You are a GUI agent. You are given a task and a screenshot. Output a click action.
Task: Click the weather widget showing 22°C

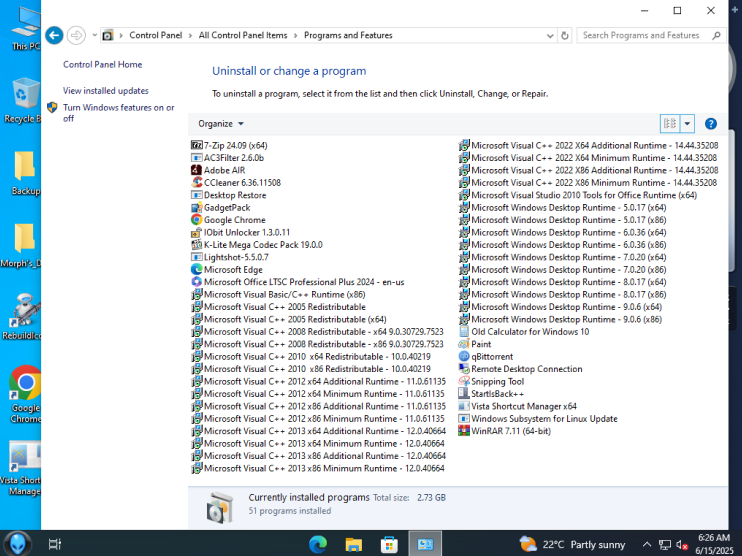pos(572,544)
